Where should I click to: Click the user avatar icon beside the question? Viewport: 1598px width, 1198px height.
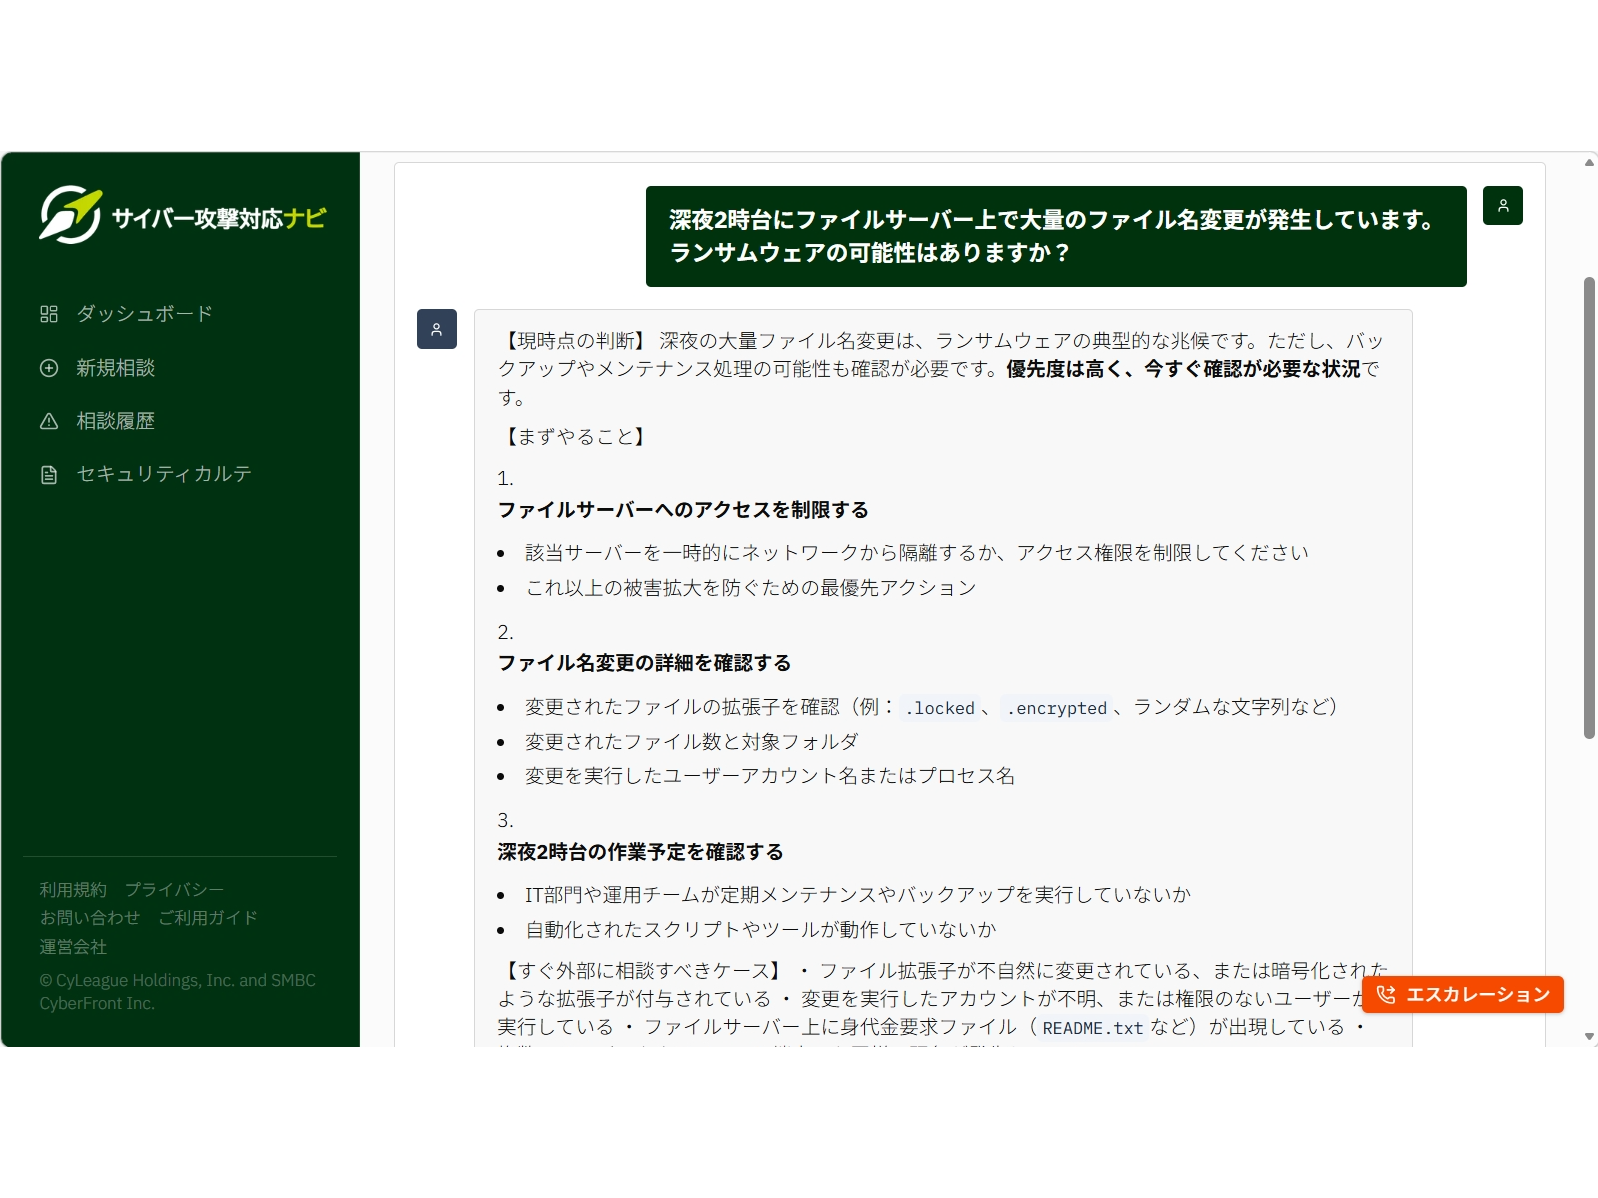point(1502,206)
